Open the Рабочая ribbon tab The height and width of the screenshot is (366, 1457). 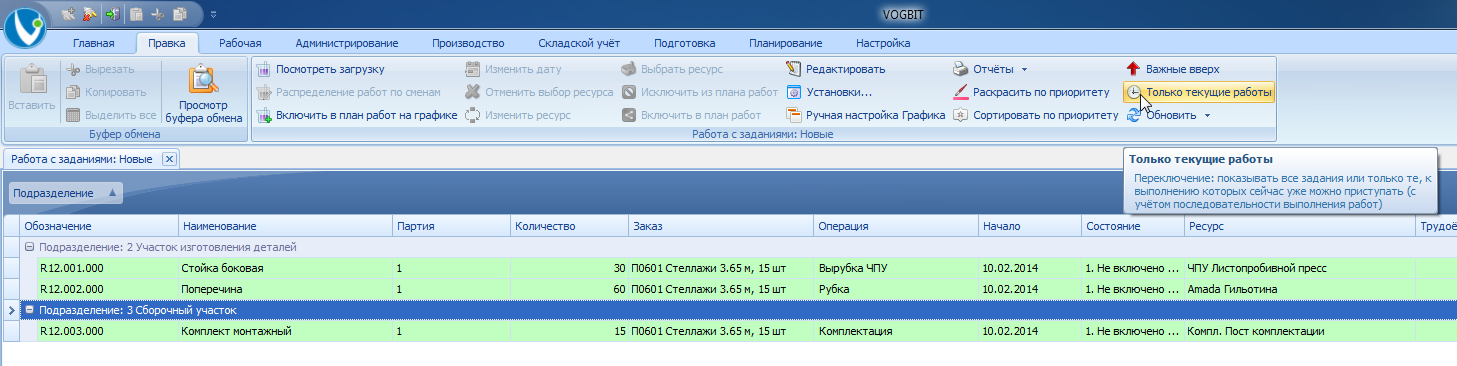(240, 43)
